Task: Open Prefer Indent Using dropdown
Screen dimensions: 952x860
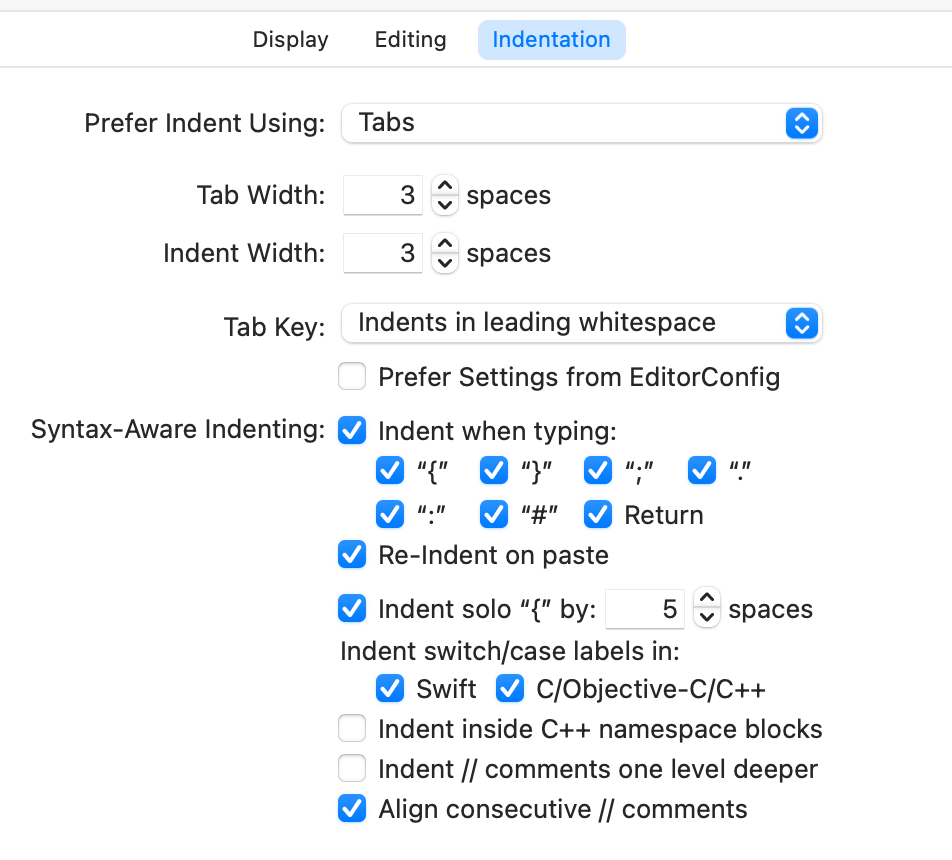Action: 581,123
